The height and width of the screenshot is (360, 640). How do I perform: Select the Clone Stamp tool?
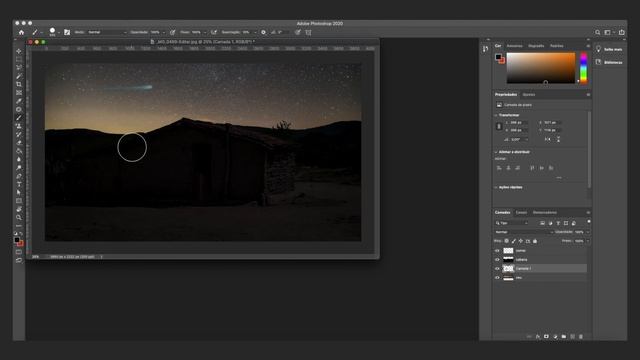tap(19, 126)
